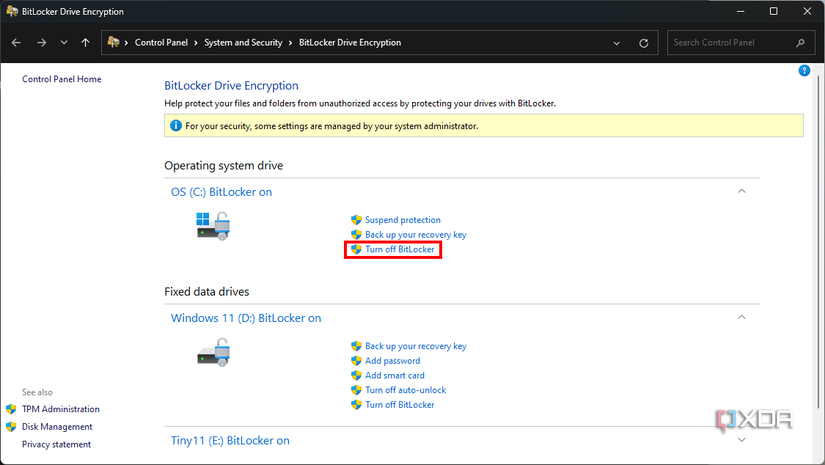Go to System and Security breadcrumb
The height and width of the screenshot is (465, 825).
tap(244, 43)
